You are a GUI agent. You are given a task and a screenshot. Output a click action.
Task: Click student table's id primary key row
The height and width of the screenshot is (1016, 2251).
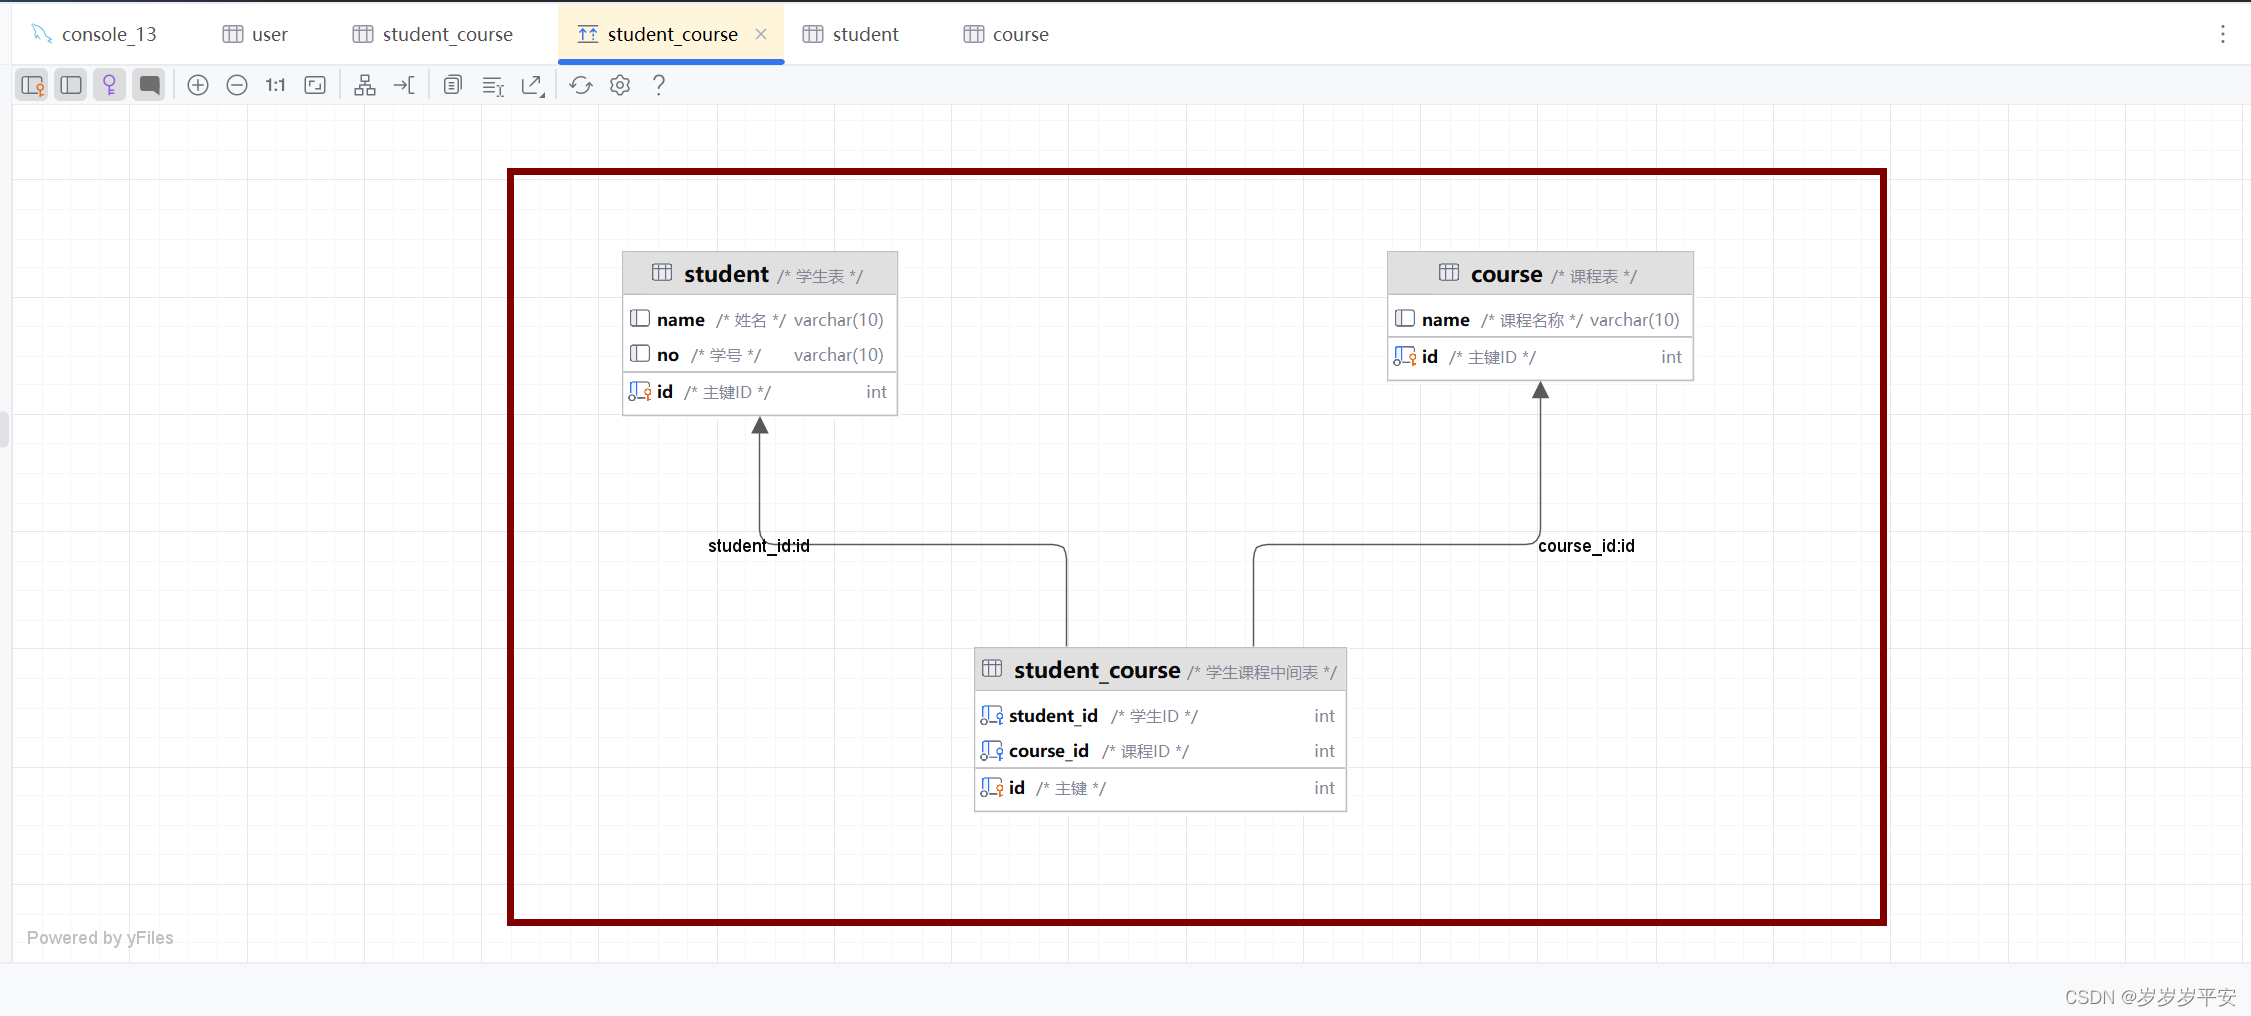(x=760, y=392)
